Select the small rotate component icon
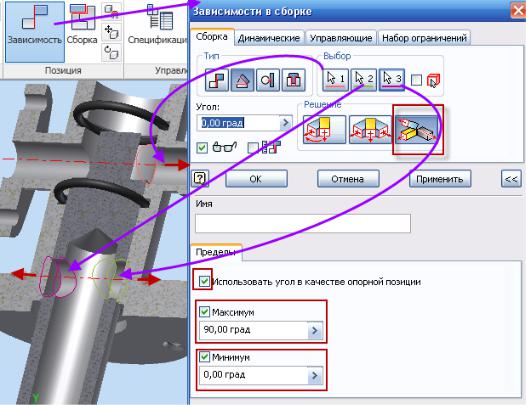 (x=111, y=52)
